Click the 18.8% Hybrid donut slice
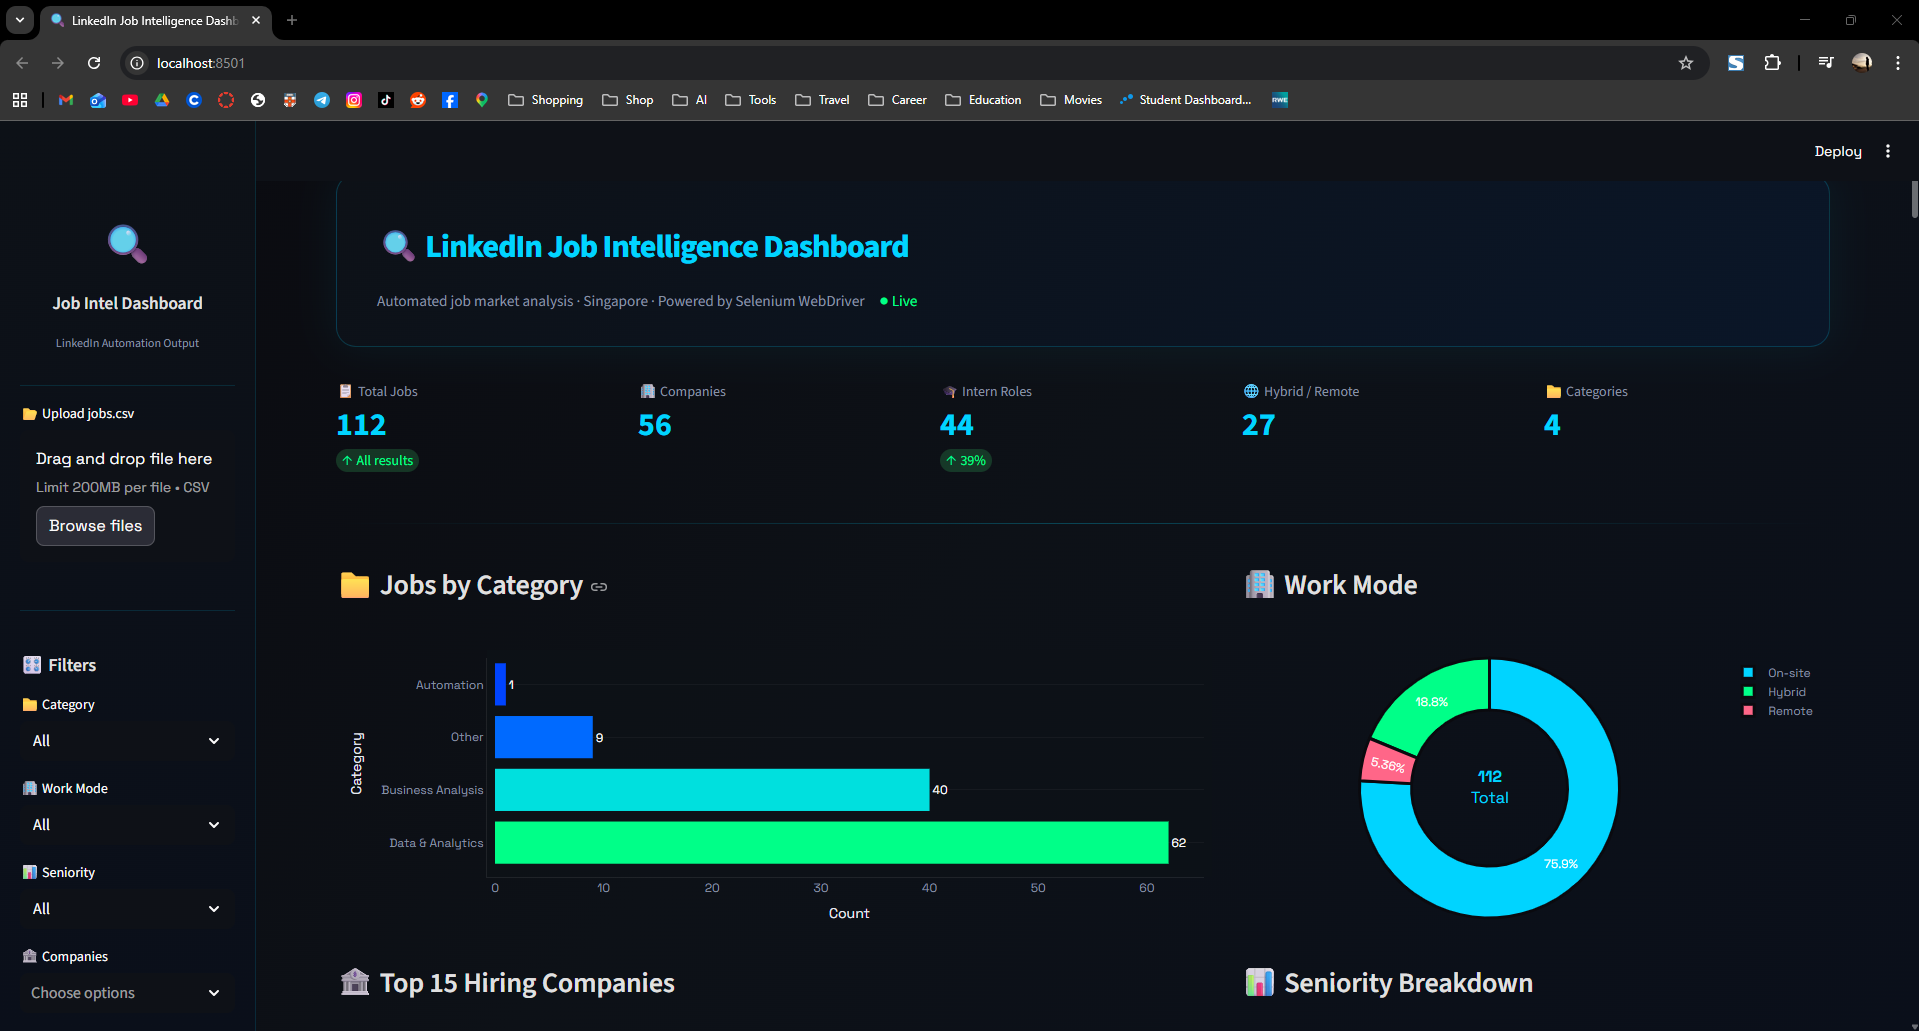Screen dimensions: 1919x1031 (1430, 702)
